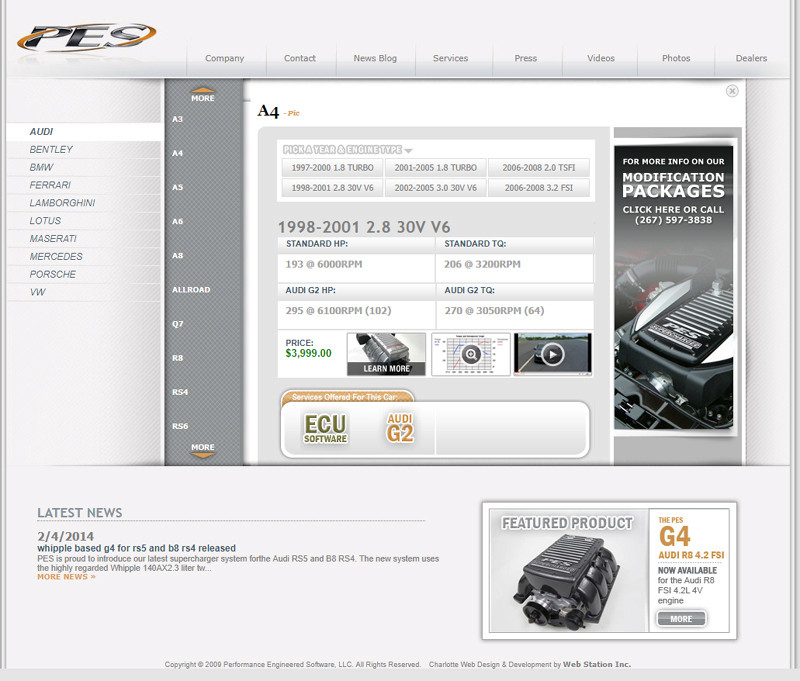The image size is (800, 681).
Task: Select 1998-2001 2.8 30V V6 engine
Action: (x=332, y=188)
